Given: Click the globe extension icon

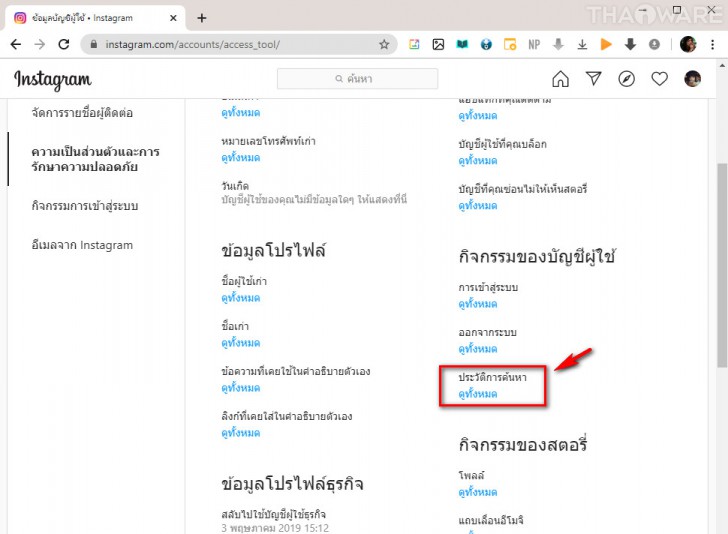Looking at the screenshot, I should [x=486, y=45].
